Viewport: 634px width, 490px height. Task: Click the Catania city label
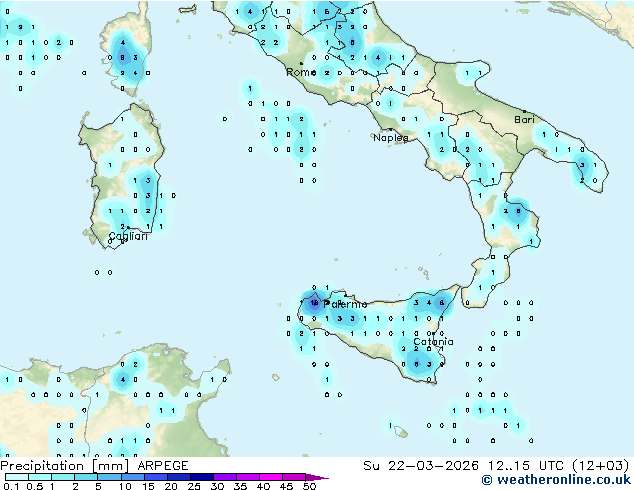coord(433,342)
